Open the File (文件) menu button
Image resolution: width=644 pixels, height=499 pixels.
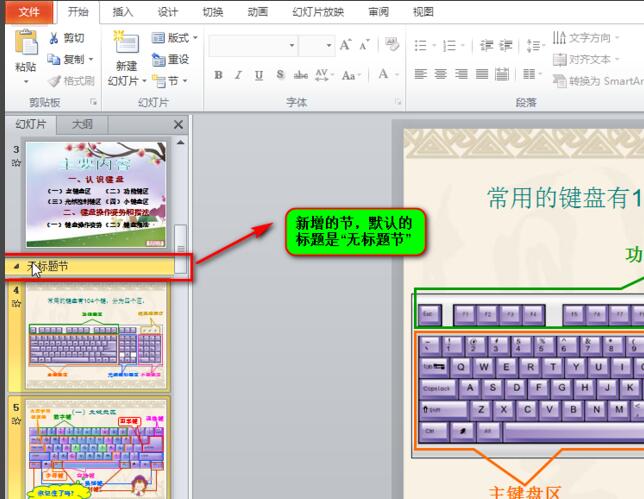pos(29,12)
